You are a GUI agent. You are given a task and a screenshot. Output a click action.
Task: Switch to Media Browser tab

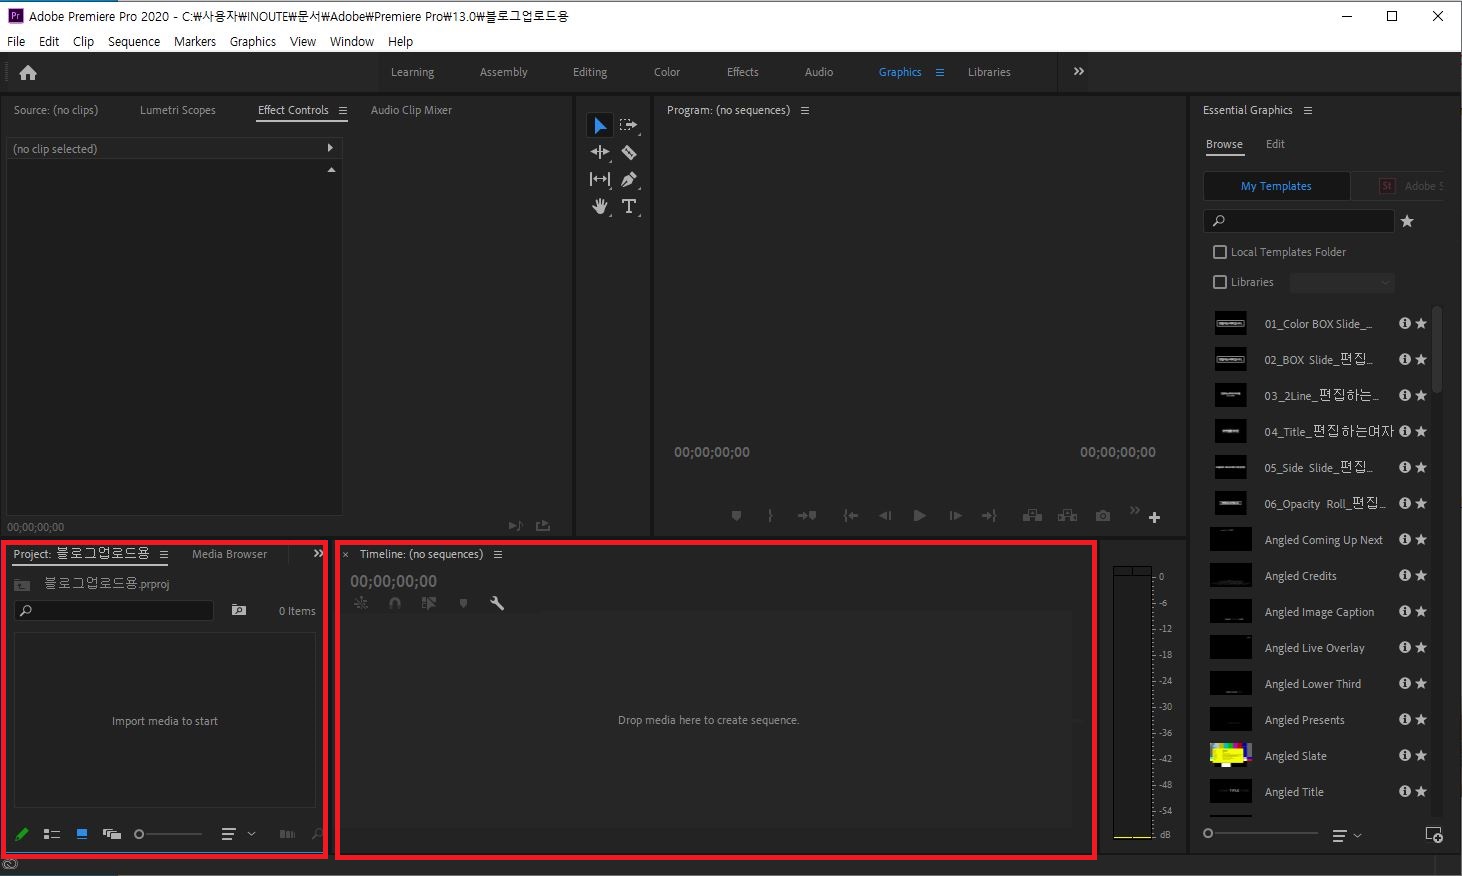(230, 554)
